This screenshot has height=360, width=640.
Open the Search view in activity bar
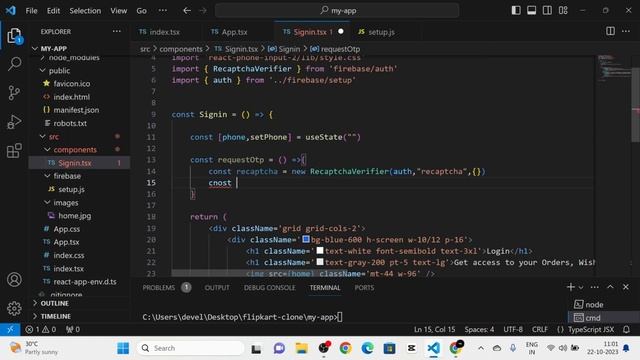(14, 64)
